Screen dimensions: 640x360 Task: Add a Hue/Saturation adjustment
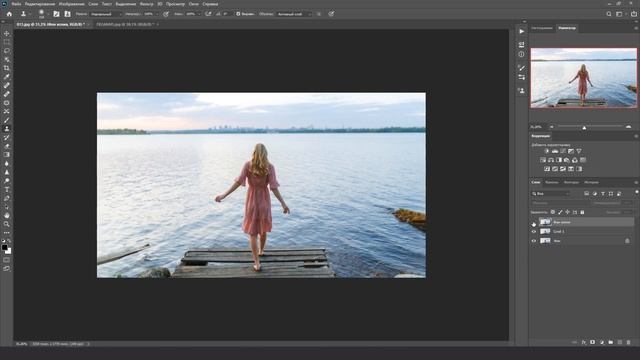543,160
